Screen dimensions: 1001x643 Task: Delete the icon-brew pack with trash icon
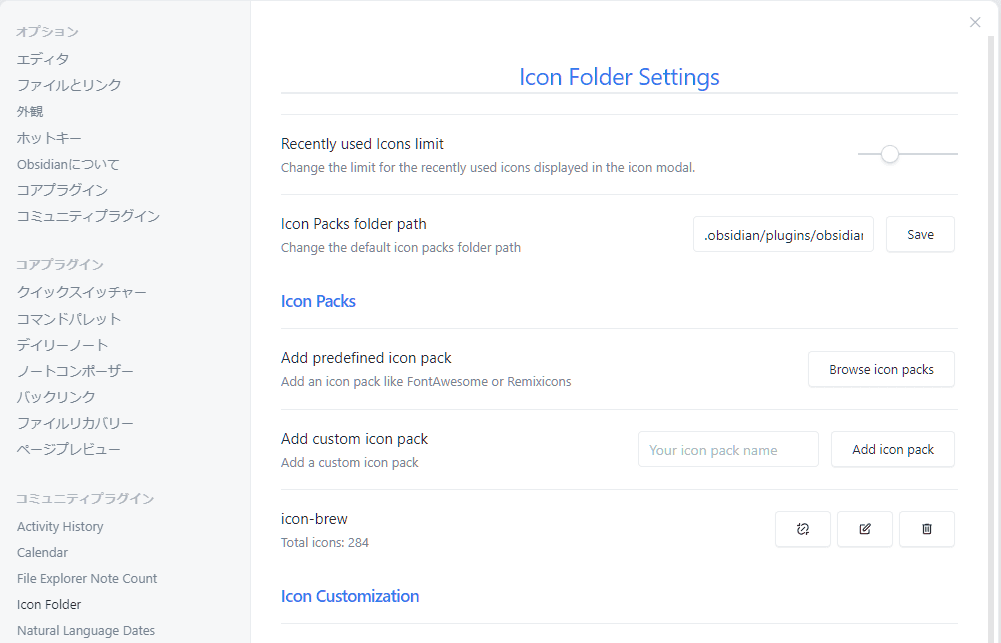(926, 529)
